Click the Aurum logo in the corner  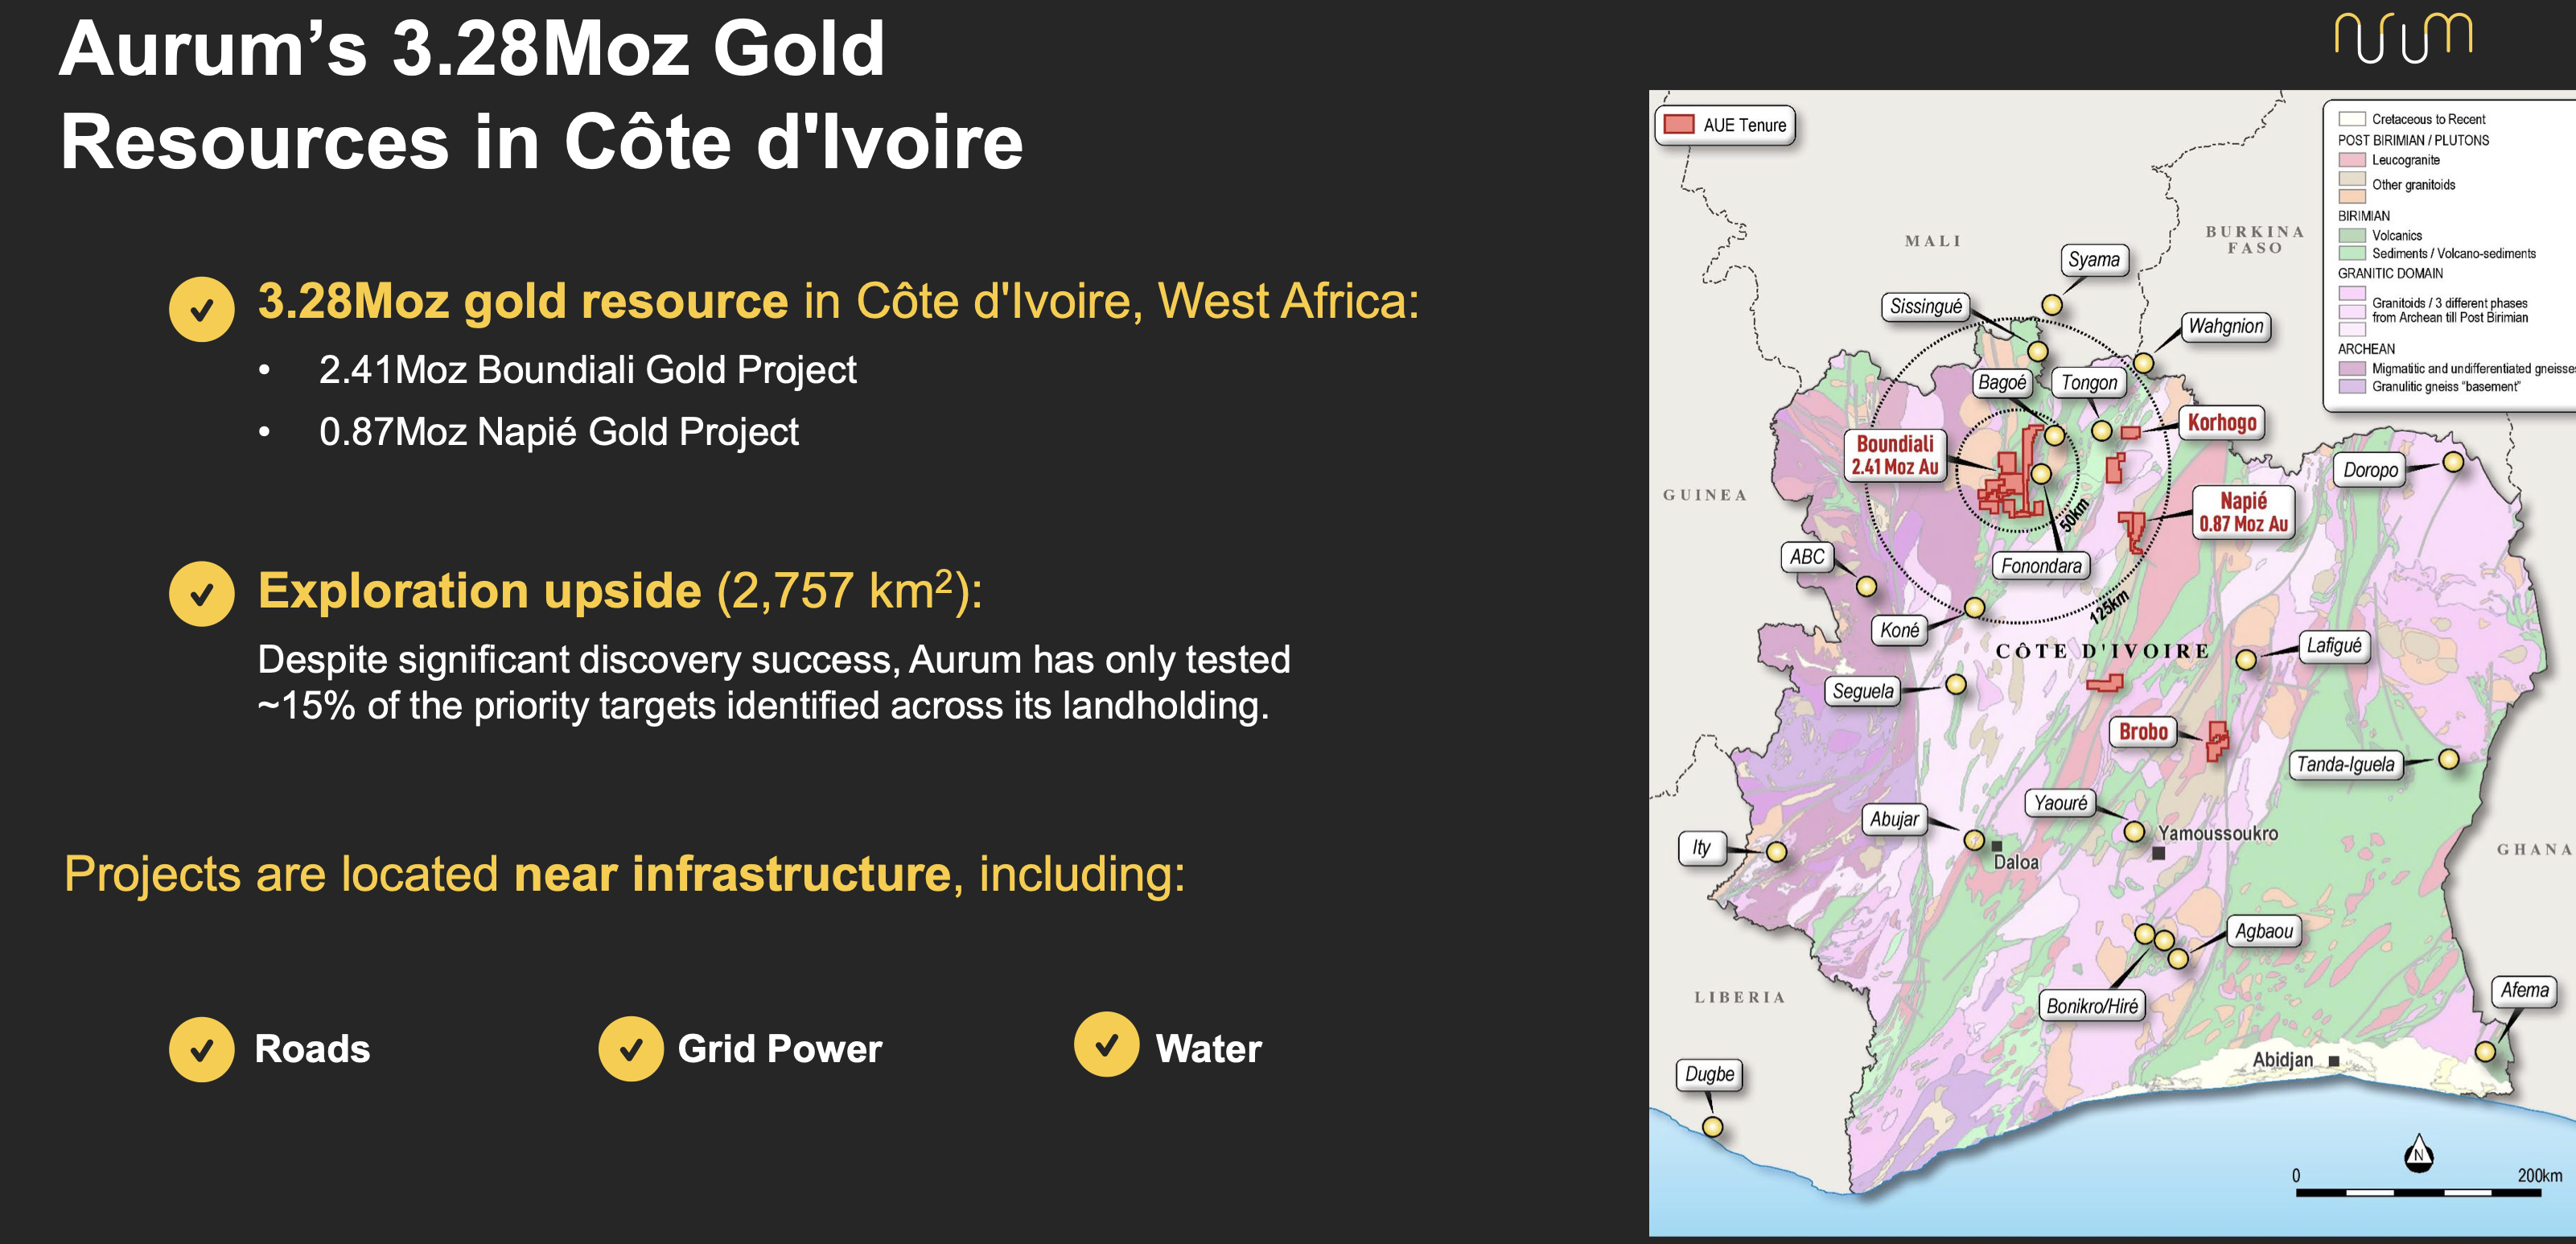pos(2404,37)
